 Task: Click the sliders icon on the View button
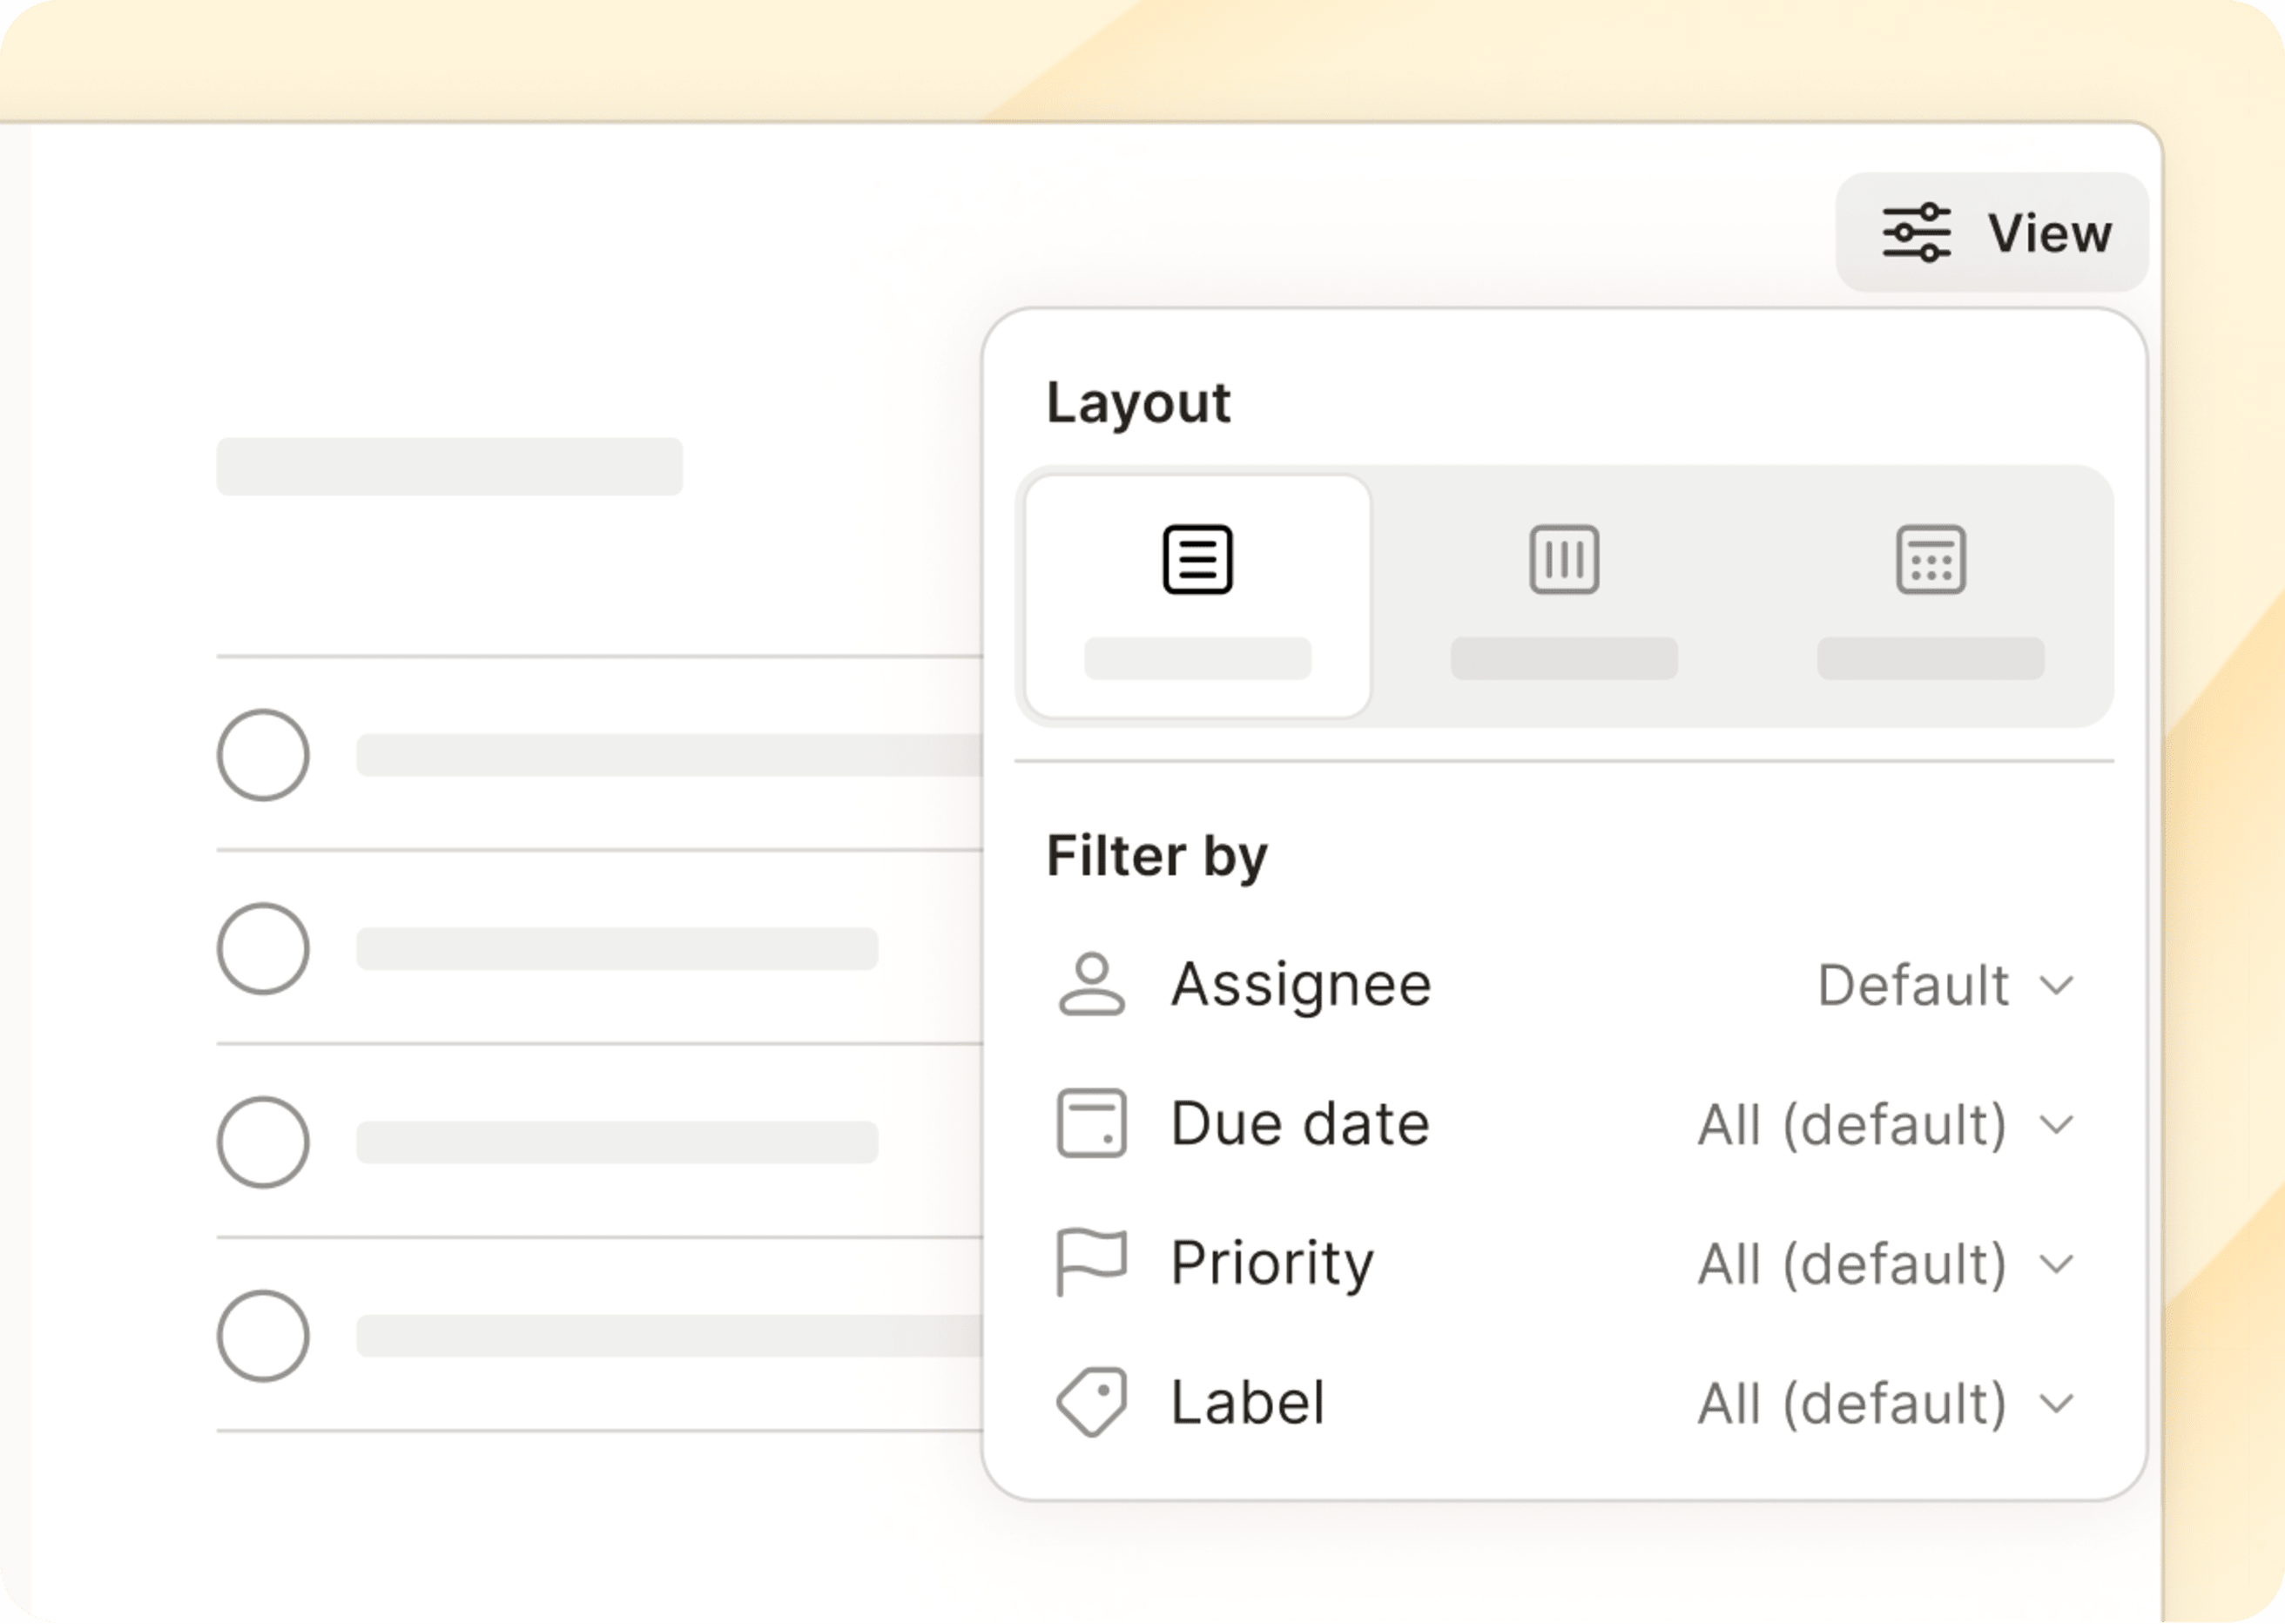[x=1914, y=231]
